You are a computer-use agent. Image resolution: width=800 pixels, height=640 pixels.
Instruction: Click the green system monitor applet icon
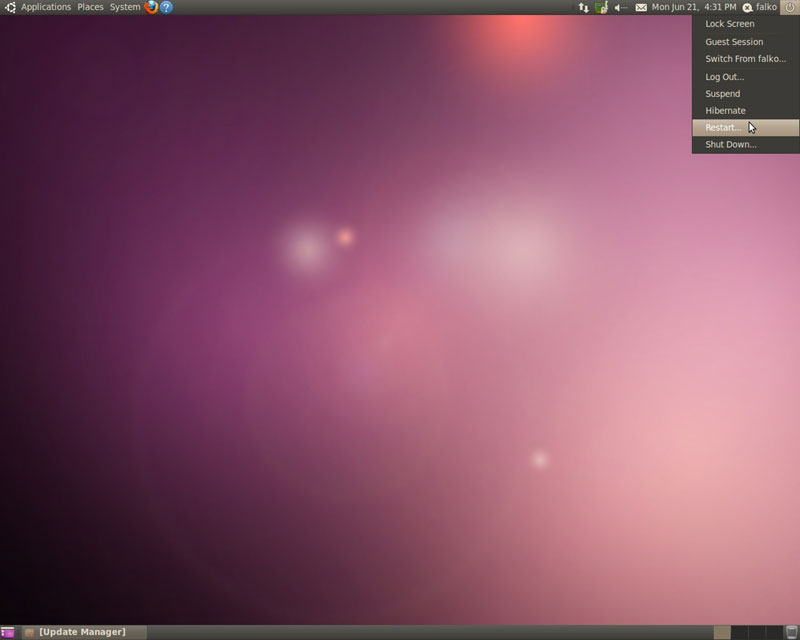[602, 7]
